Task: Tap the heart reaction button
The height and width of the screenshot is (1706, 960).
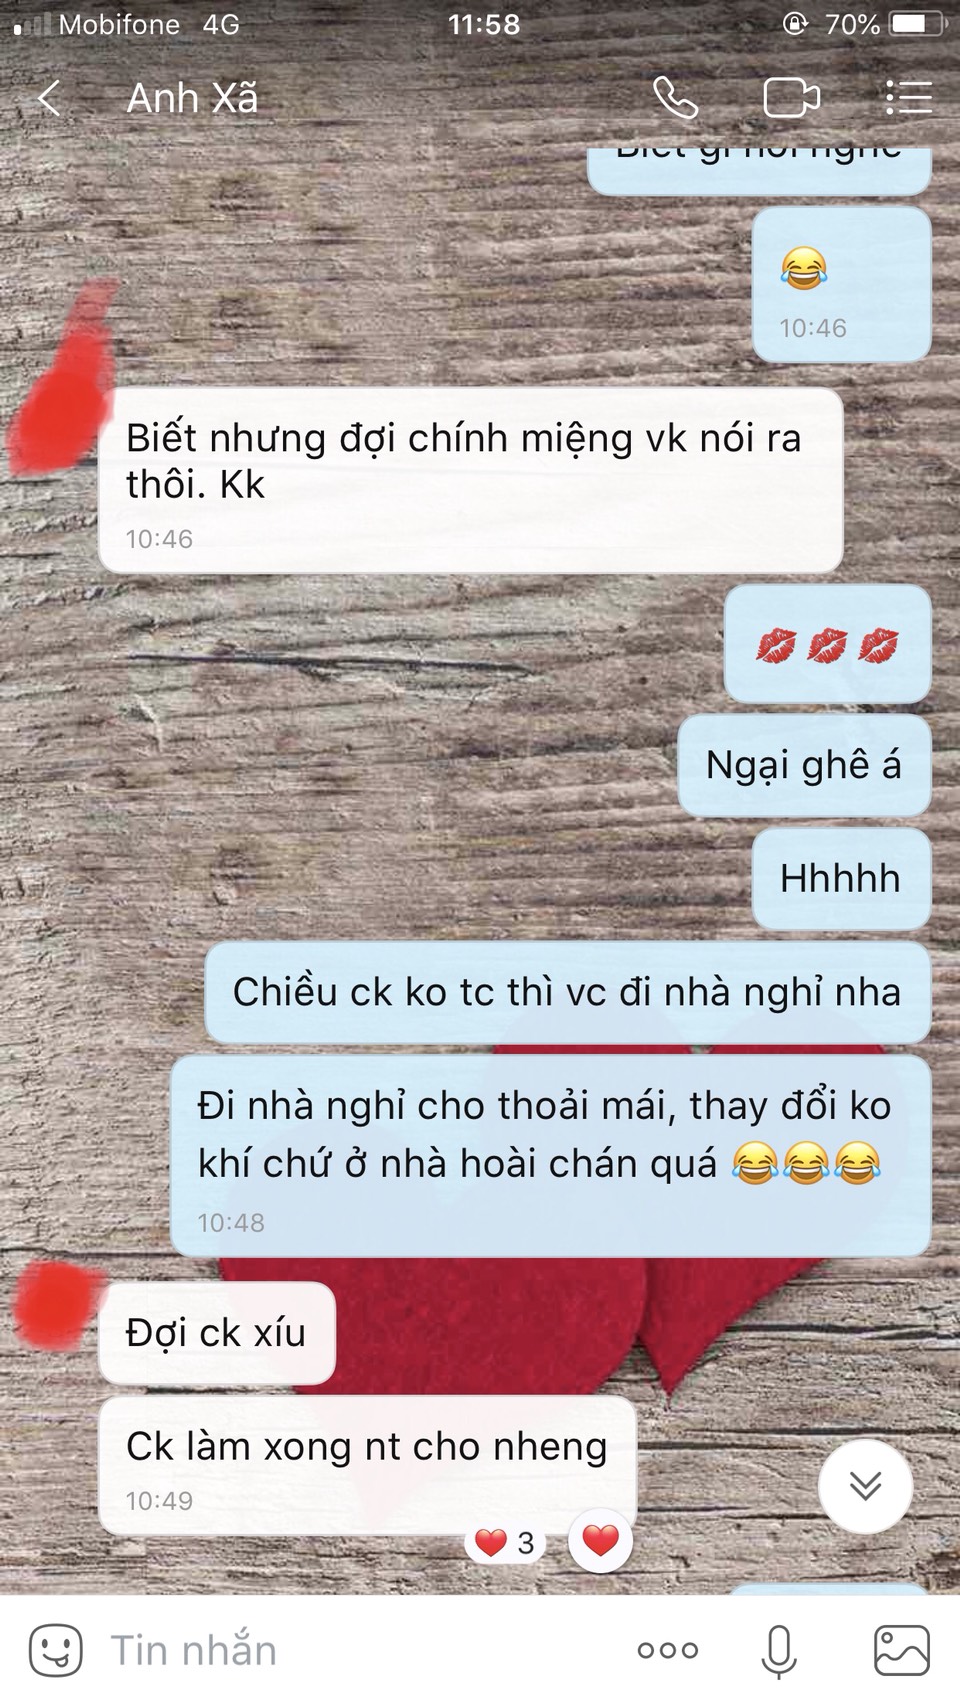Action: (x=600, y=1541)
